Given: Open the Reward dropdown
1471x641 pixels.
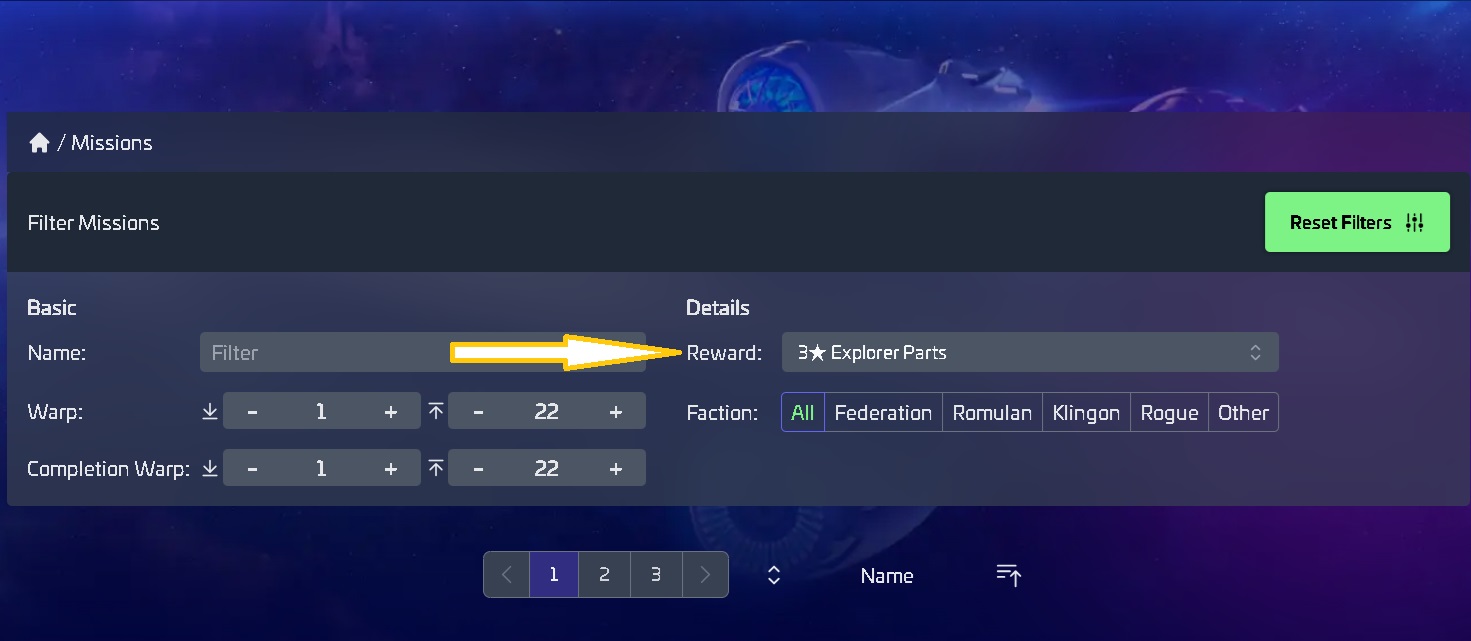Looking at the screenshot, I should [x=1029, y=353].
